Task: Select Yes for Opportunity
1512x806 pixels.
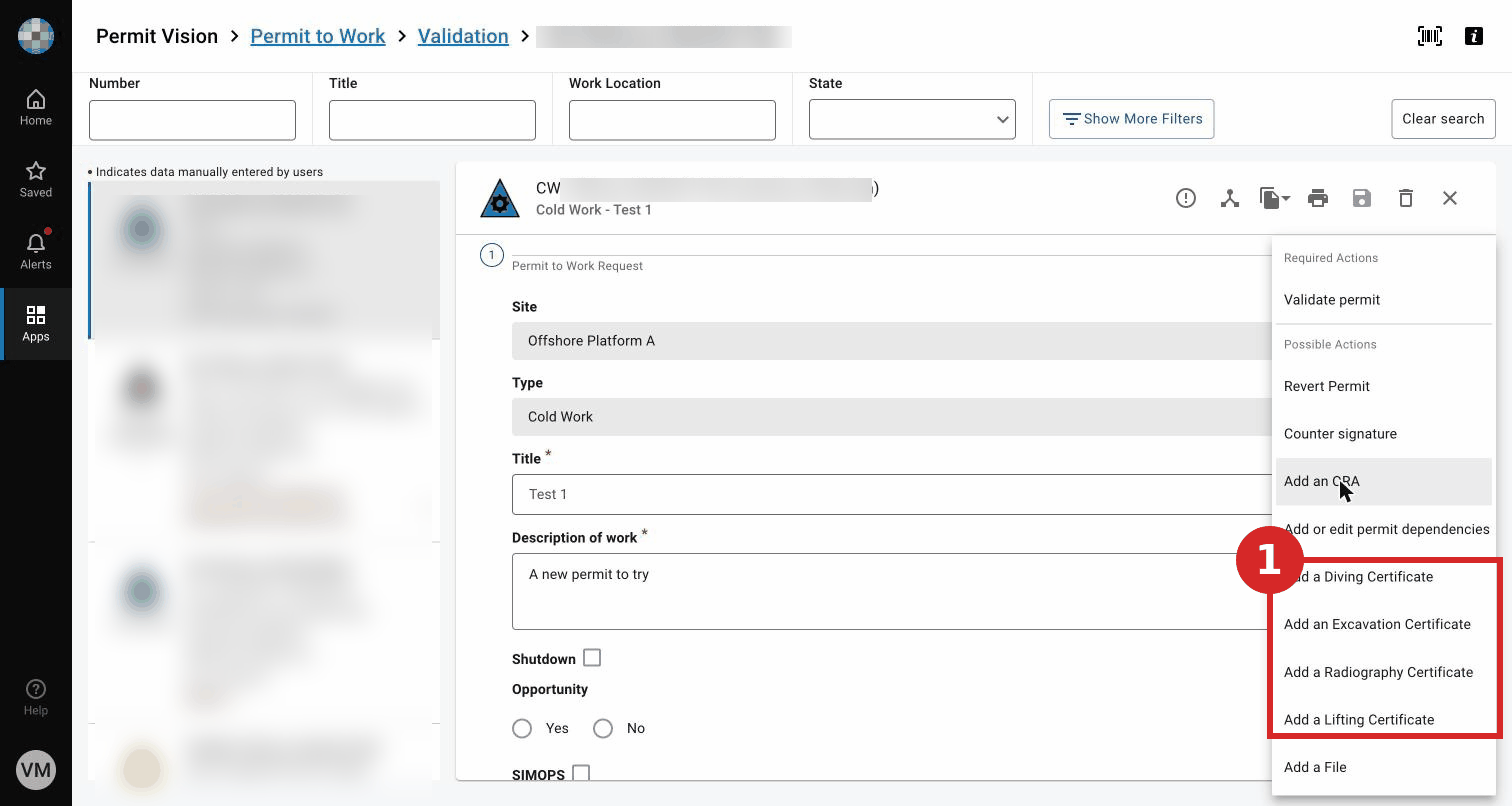Action: click(x=522, y=728)
